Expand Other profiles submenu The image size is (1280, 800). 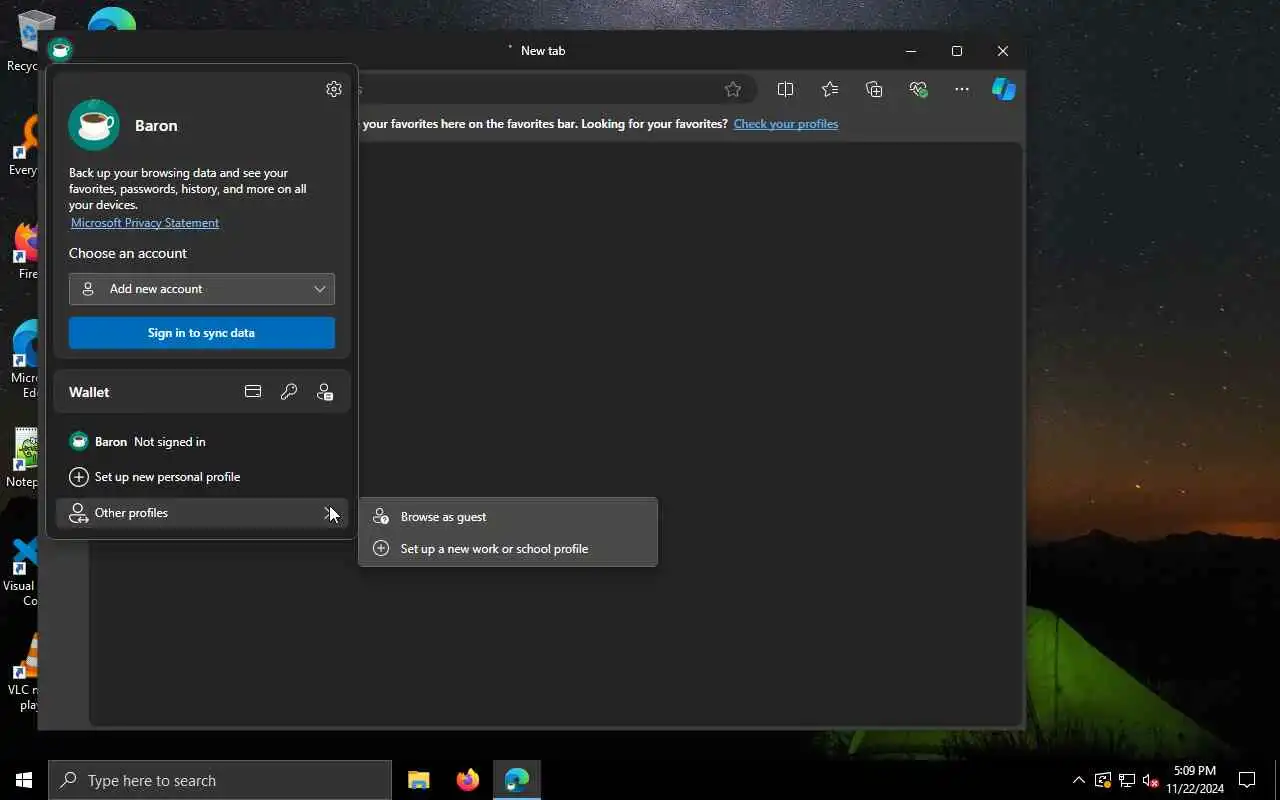202,513
